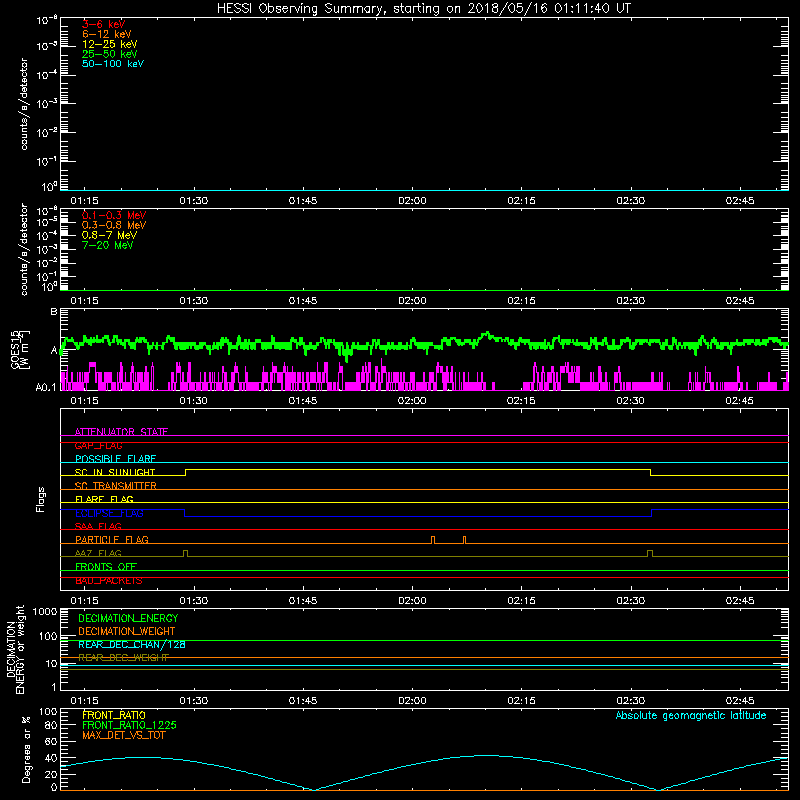Select the 12-25 keV legend label
This screenshot has width=800, height=800.
(x=110, y=44)
